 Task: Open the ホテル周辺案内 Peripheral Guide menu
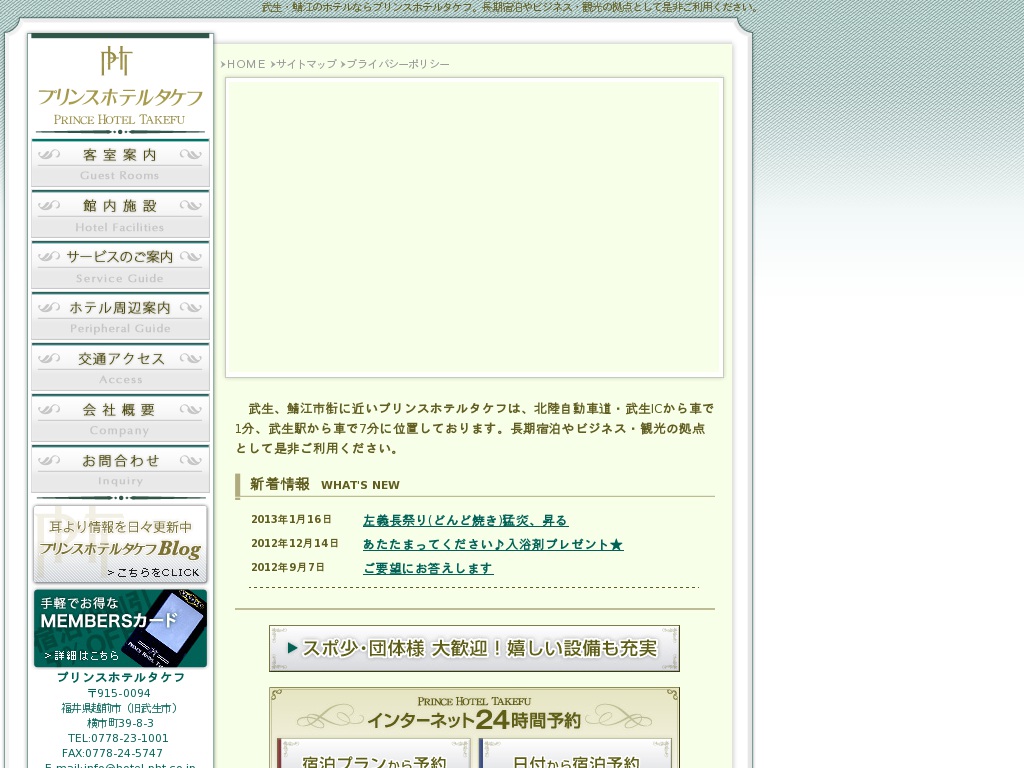[x=120, y=316]
